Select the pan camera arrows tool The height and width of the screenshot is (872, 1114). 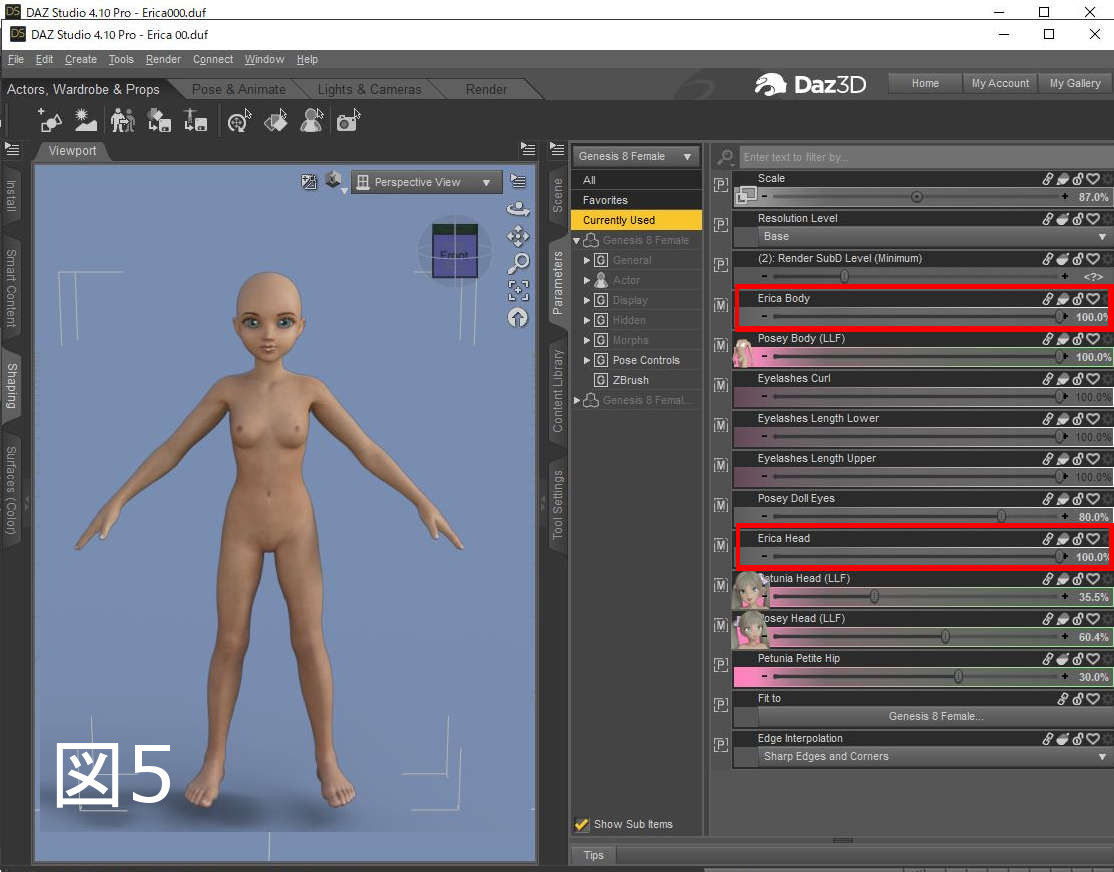(x=518, y=236)
